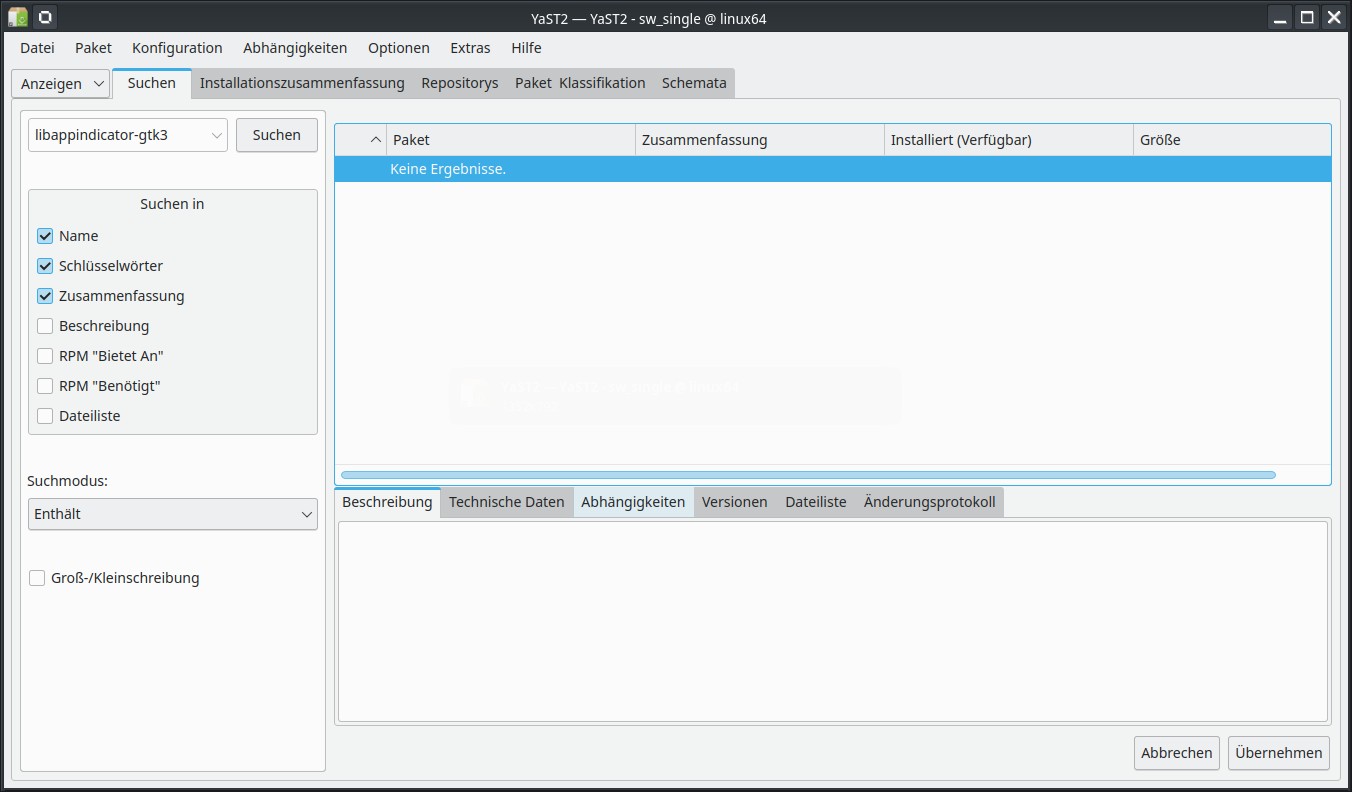
Task: Open the Technische Daten tab
Action: coord(506,502)
